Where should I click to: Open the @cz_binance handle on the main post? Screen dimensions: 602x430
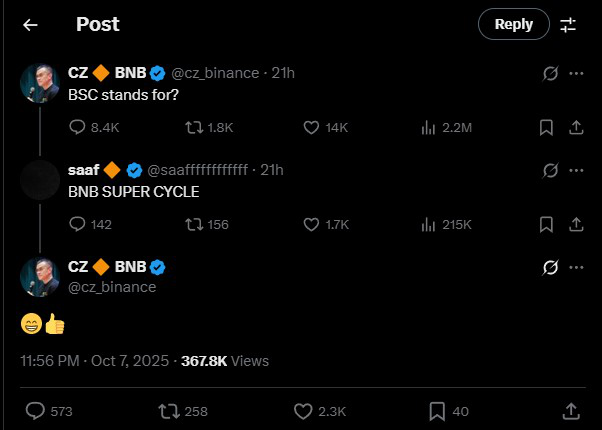click(112, 287)
